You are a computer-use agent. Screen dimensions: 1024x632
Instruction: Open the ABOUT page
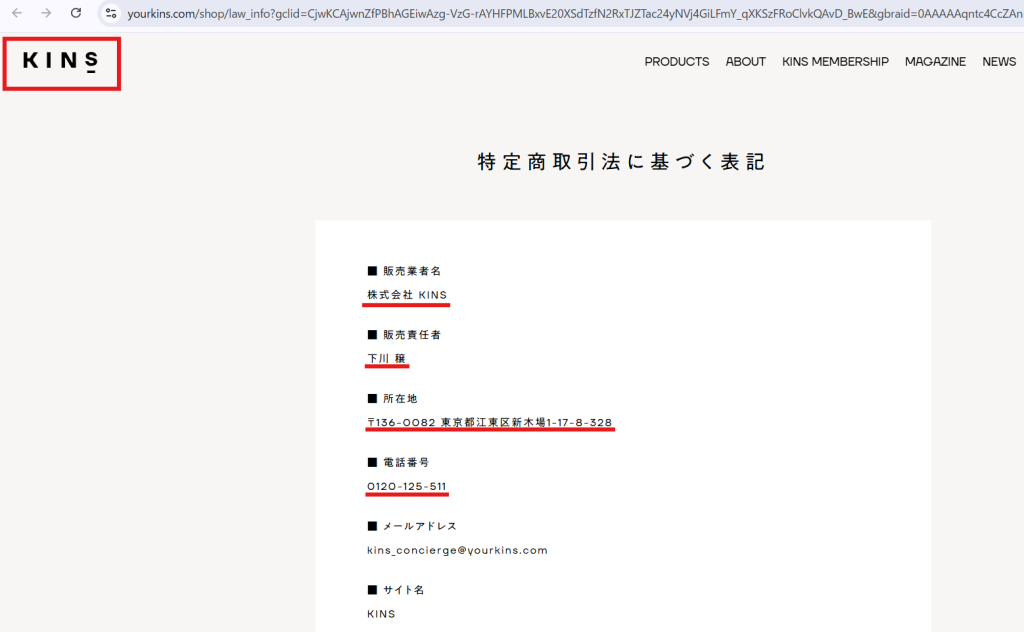(x=745, y=61)
